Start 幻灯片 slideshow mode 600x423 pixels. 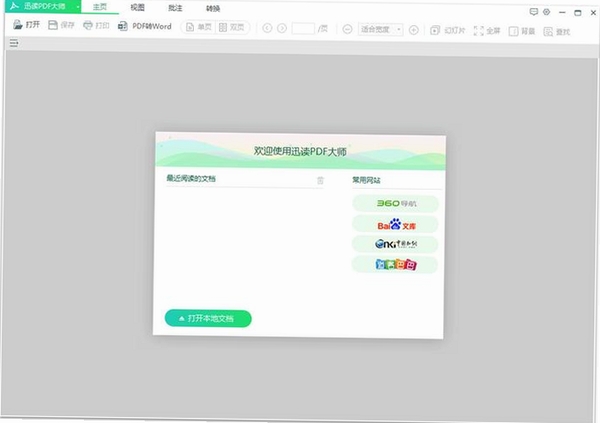tap(447, 30)
